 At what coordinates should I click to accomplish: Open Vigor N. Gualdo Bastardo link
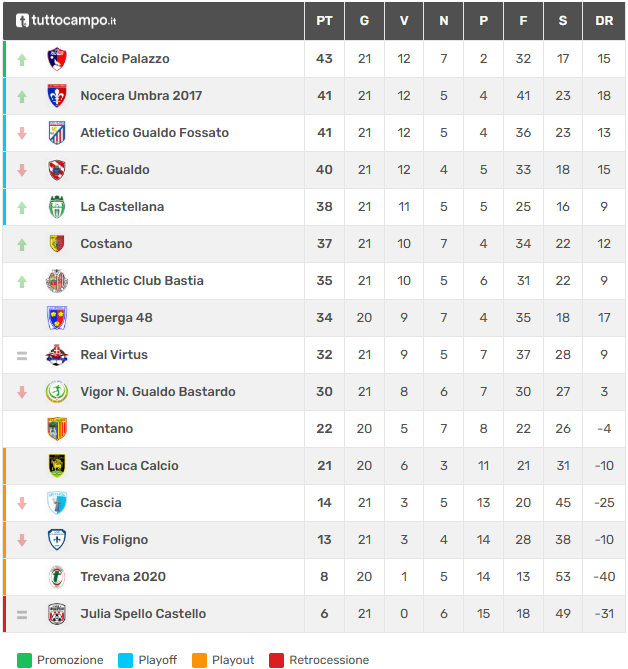158,392
